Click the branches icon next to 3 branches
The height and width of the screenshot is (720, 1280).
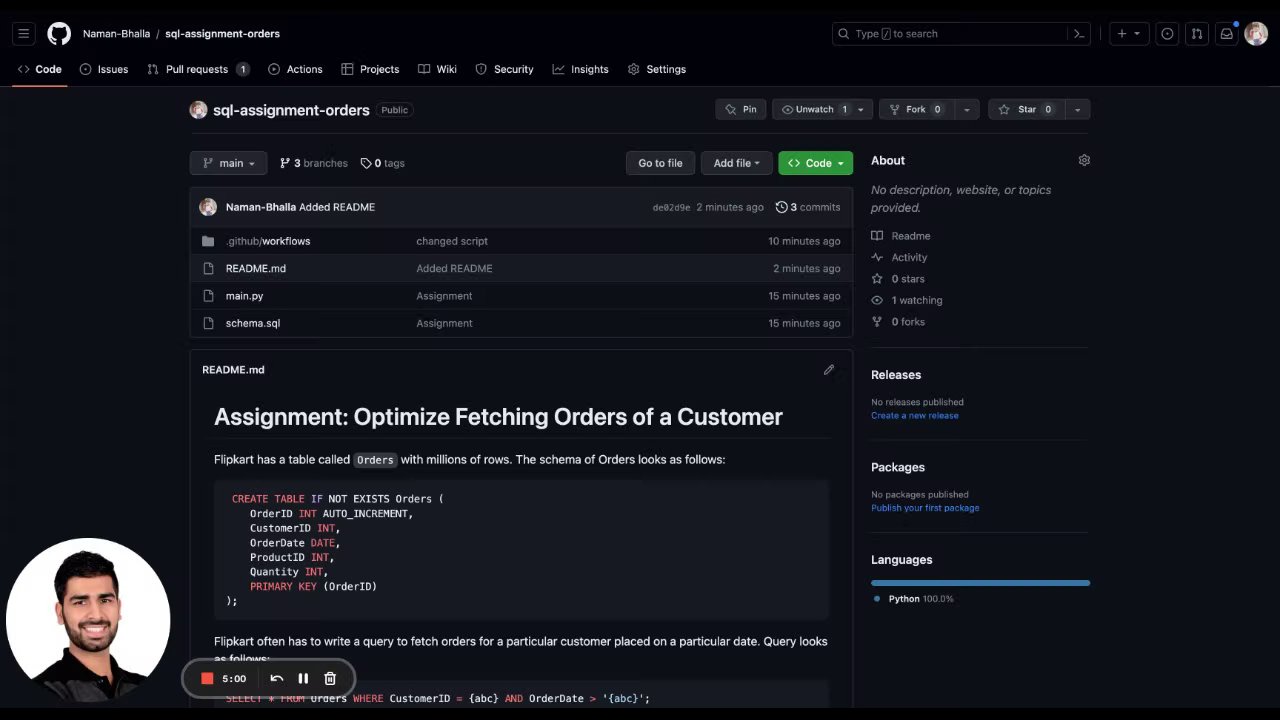(285, 163)
